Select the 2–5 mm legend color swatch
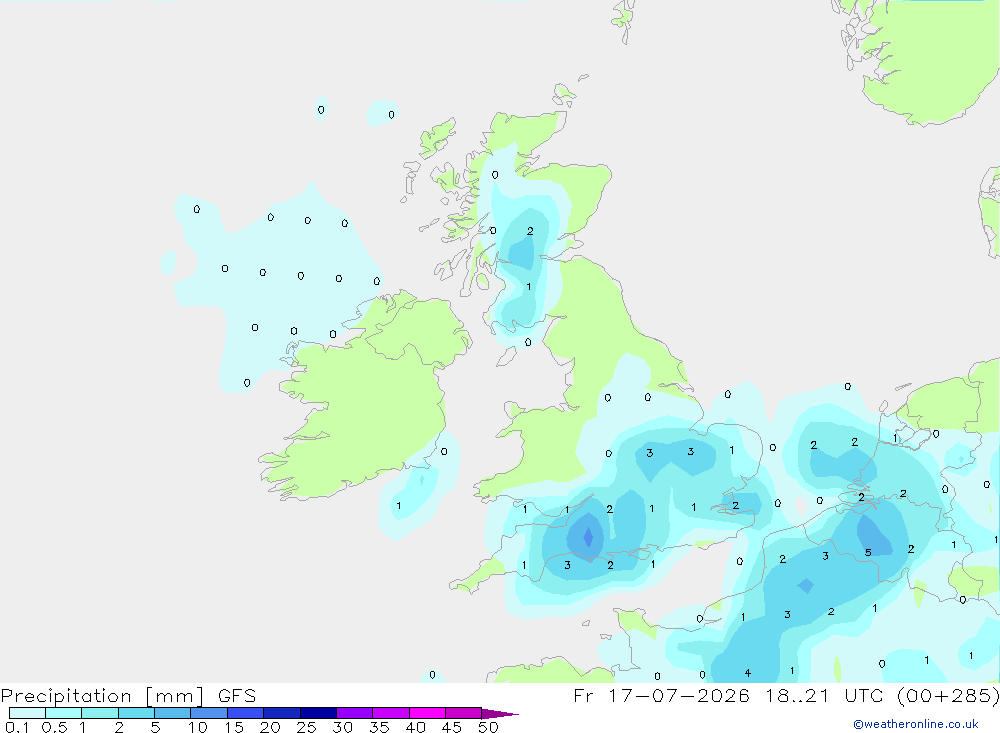This screenshot has height=733, width=1000. [x=136, y=713]
